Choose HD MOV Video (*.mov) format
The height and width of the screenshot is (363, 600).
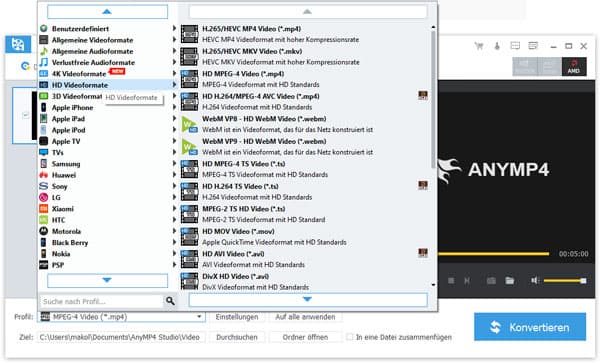[305, 237]
